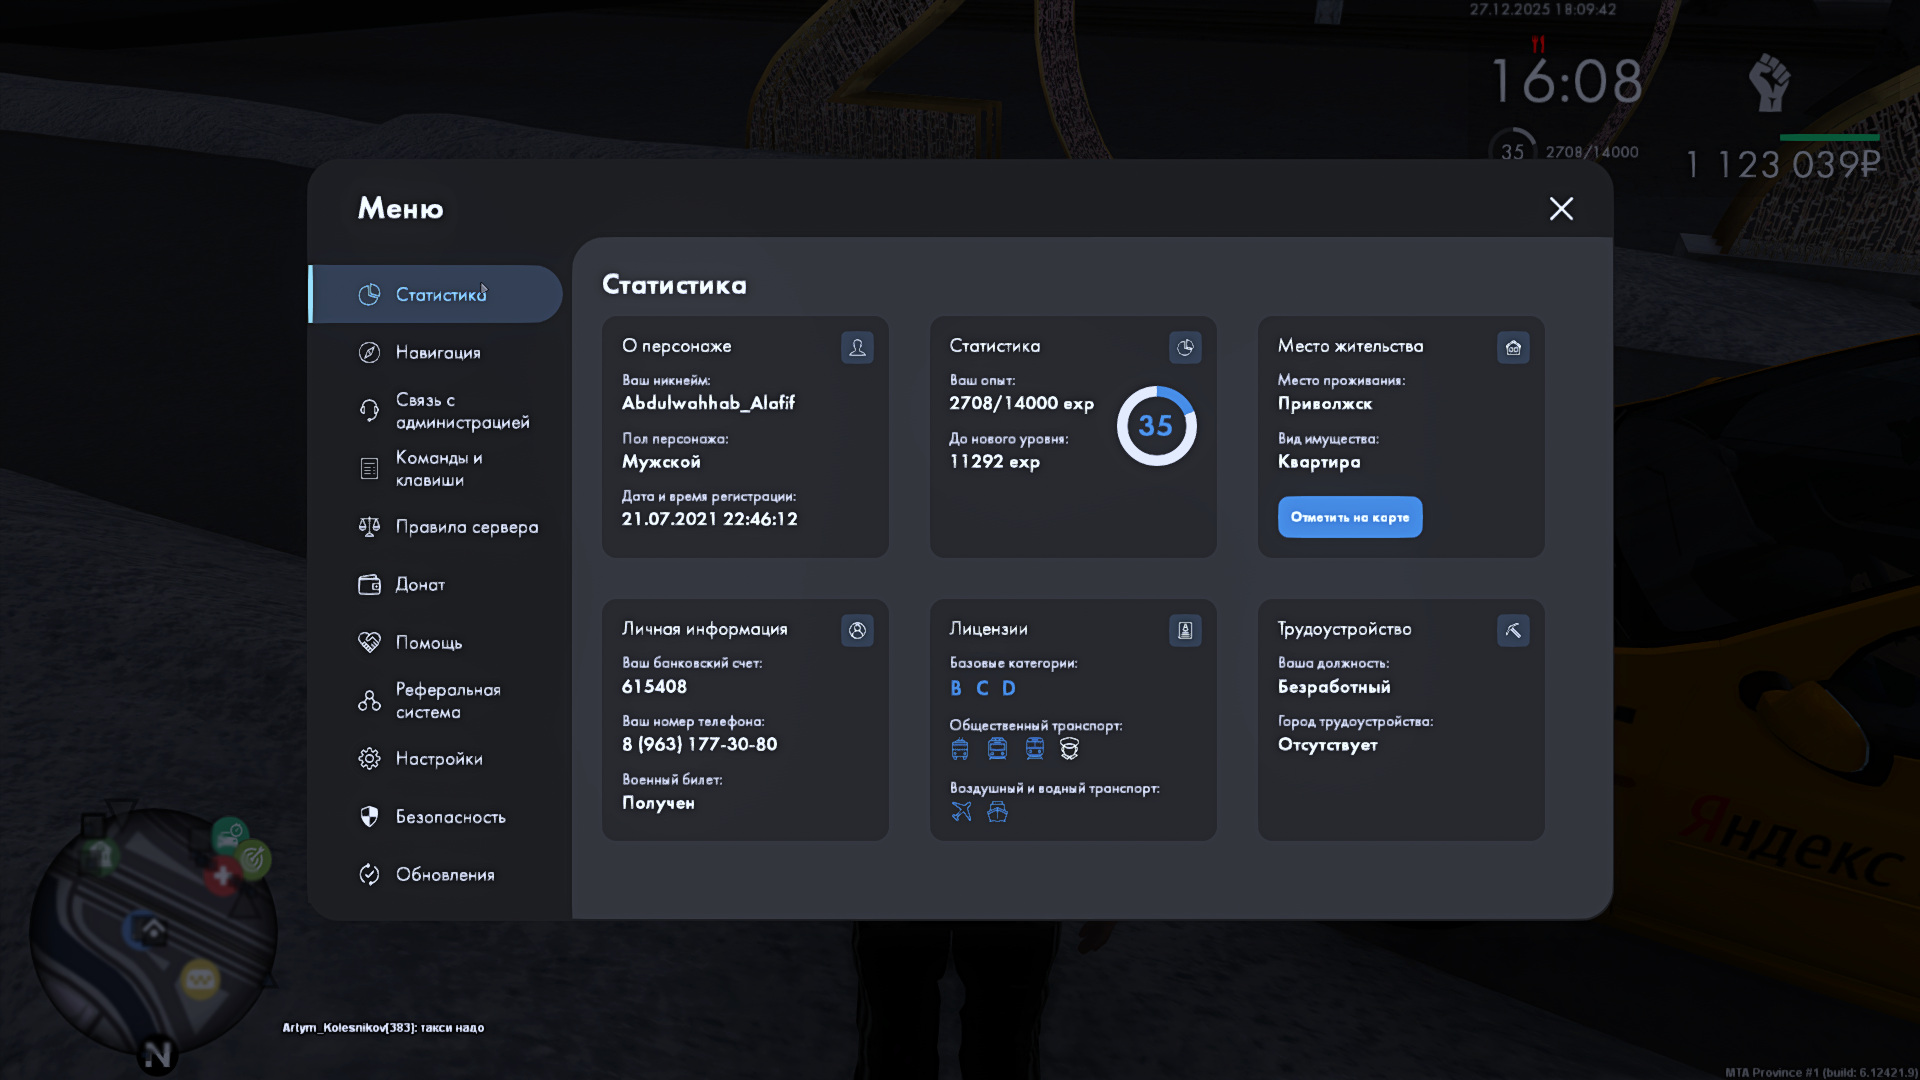
Task: Select Команды и клавиши menu item
Action: tap(438, 469)
